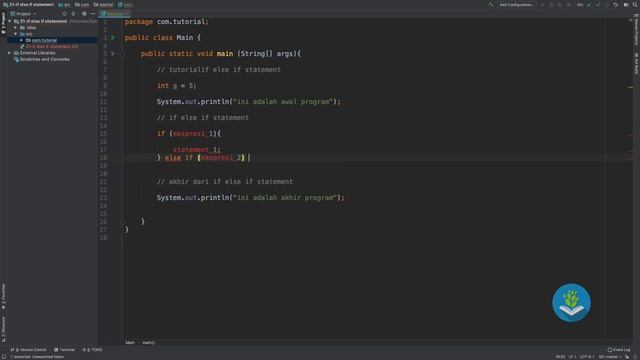Click the Git update project icon
The height and width of the screenshot is (360, 640).
[x=589, y=4]
